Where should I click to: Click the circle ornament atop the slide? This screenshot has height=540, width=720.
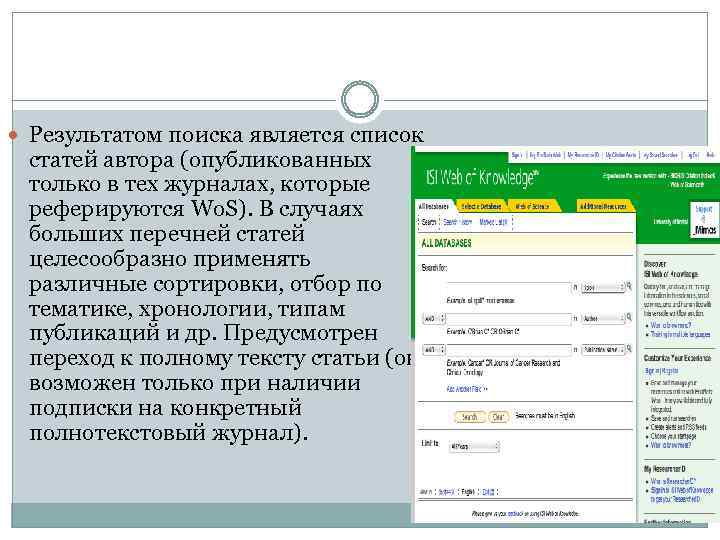[360, 99]
